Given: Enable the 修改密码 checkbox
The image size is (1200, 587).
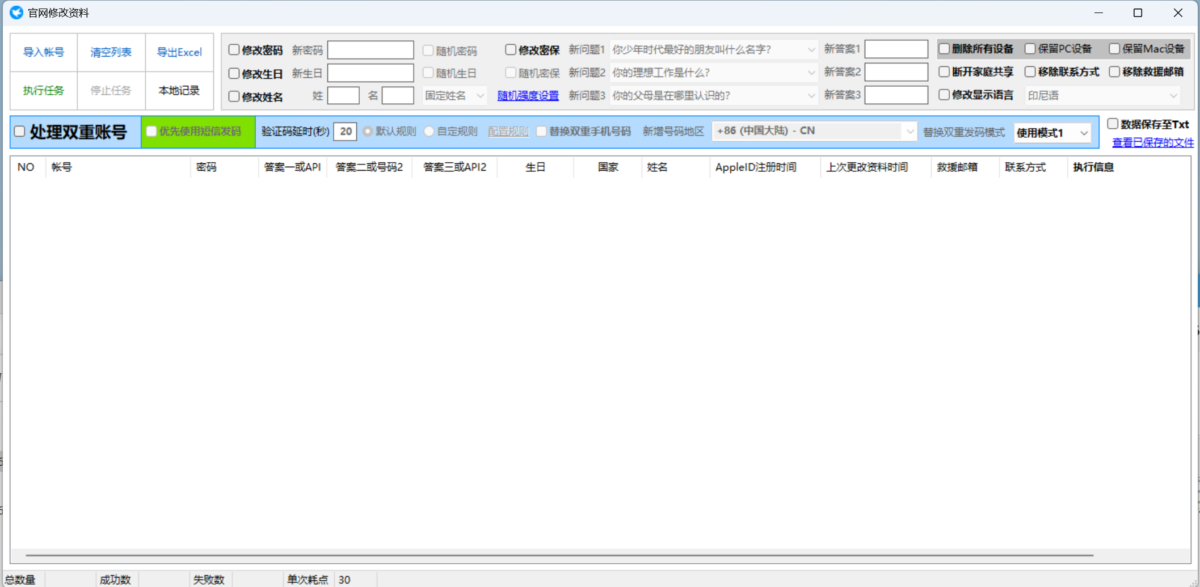Looking at the screenshot, I should click(234, 50).
